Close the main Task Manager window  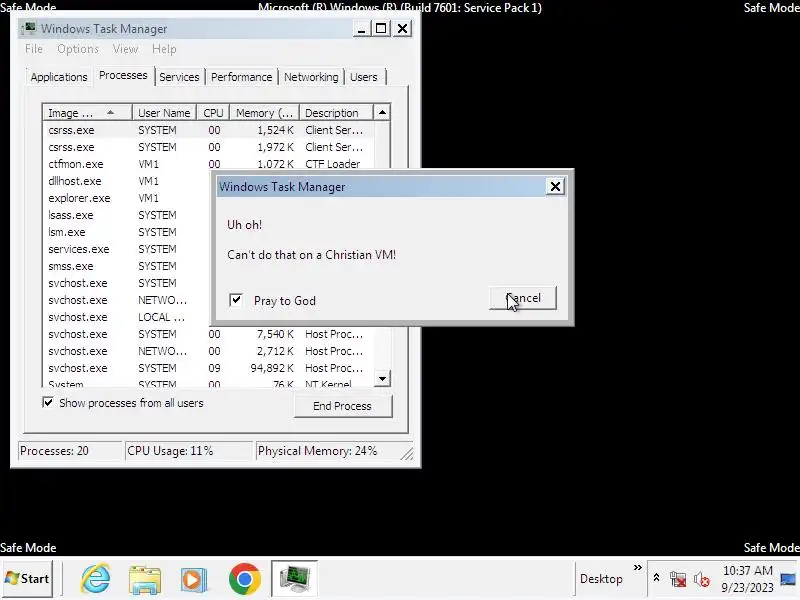click(x=403, y=29)
